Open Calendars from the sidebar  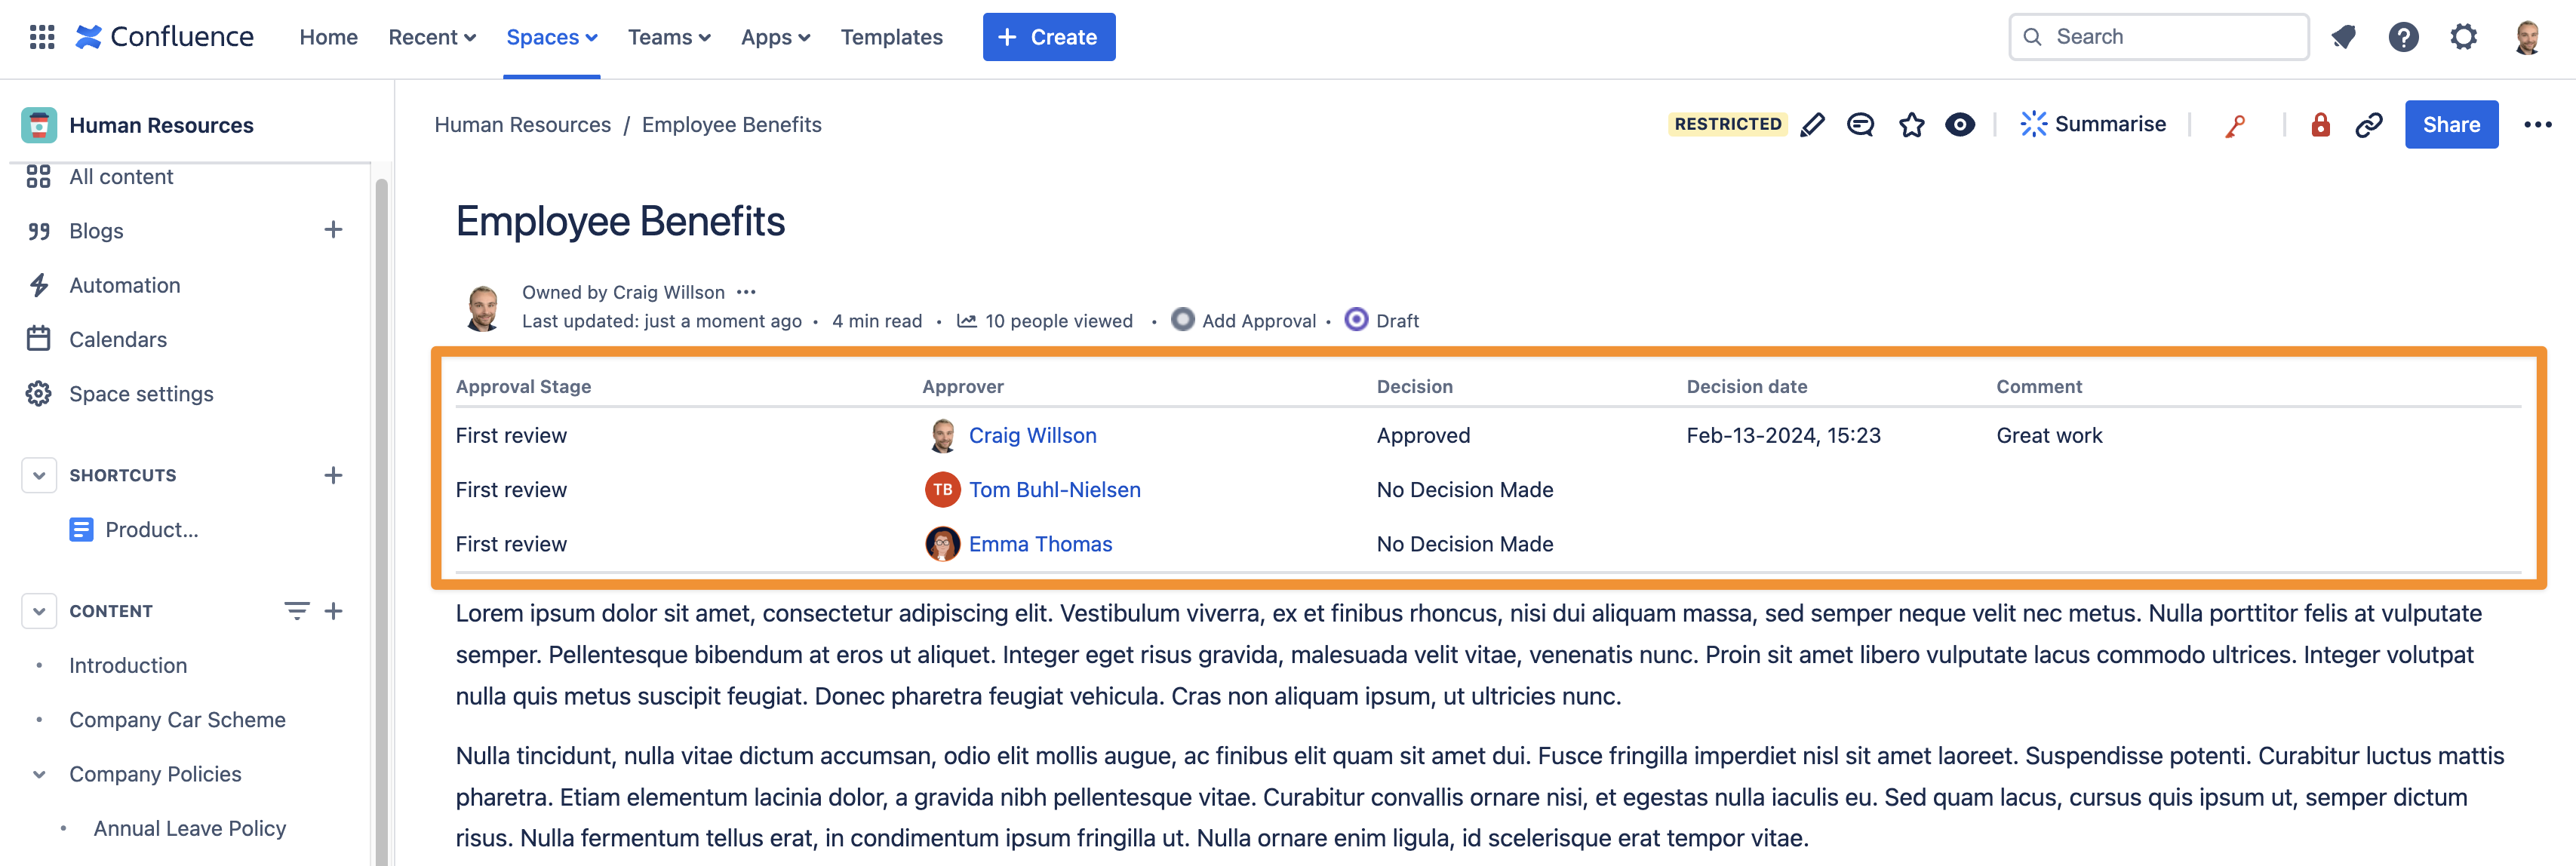[x=117, y=339]
